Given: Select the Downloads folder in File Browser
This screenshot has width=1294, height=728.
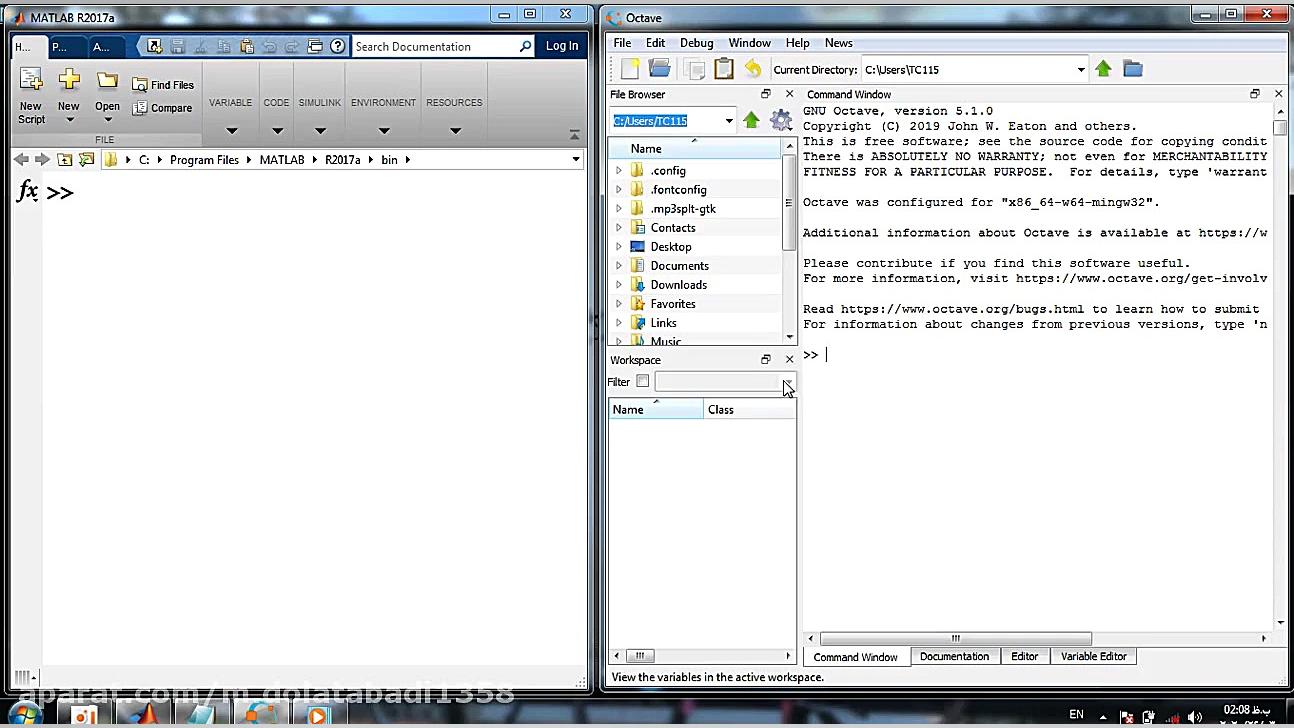Looking at the screenshot, I should pos(678,285).
